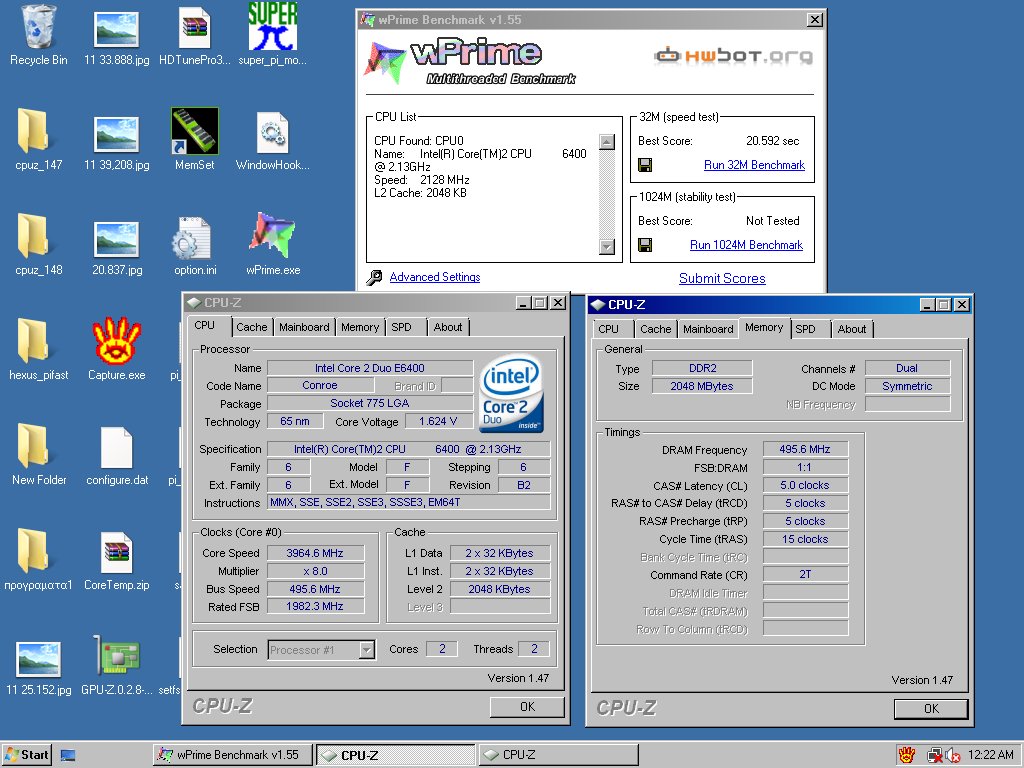1024x768 pixels.
Task: Click the Run 1024M Benchmark link
Action: [x=746, y=246]
